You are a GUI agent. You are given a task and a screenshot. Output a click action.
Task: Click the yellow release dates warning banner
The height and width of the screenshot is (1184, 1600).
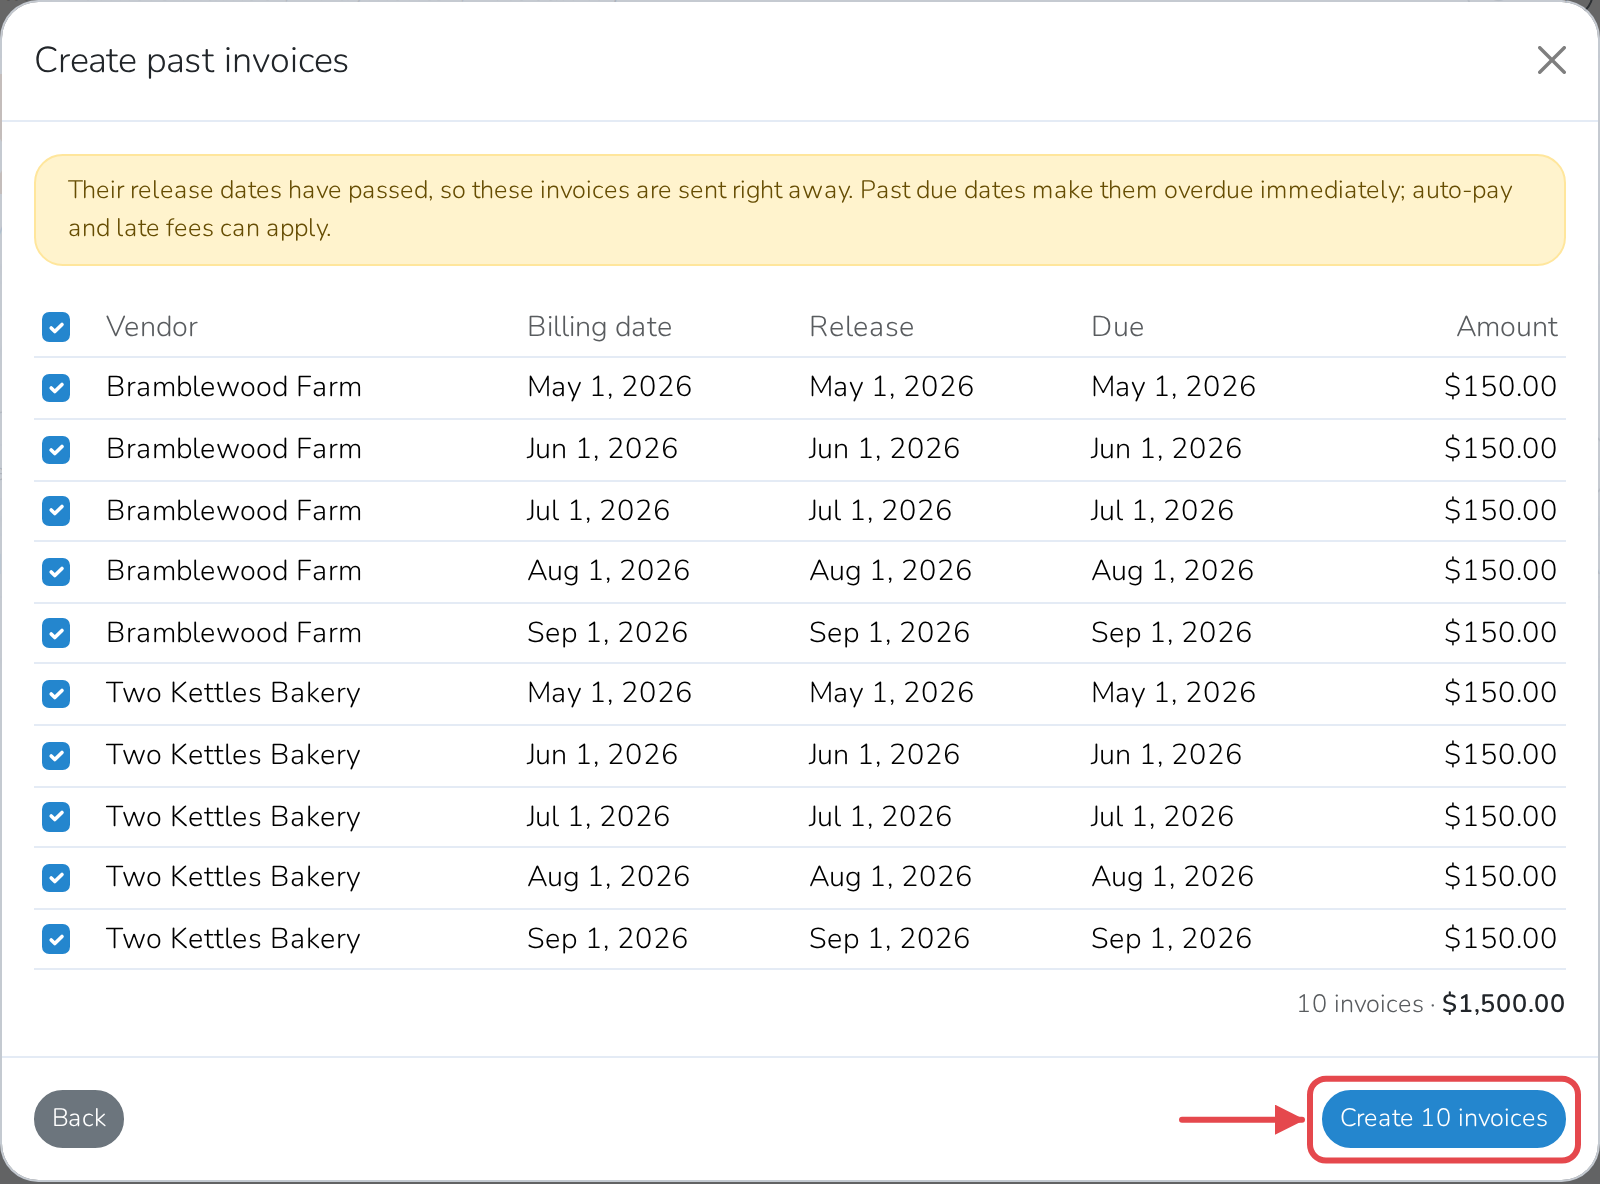(800, 210)
